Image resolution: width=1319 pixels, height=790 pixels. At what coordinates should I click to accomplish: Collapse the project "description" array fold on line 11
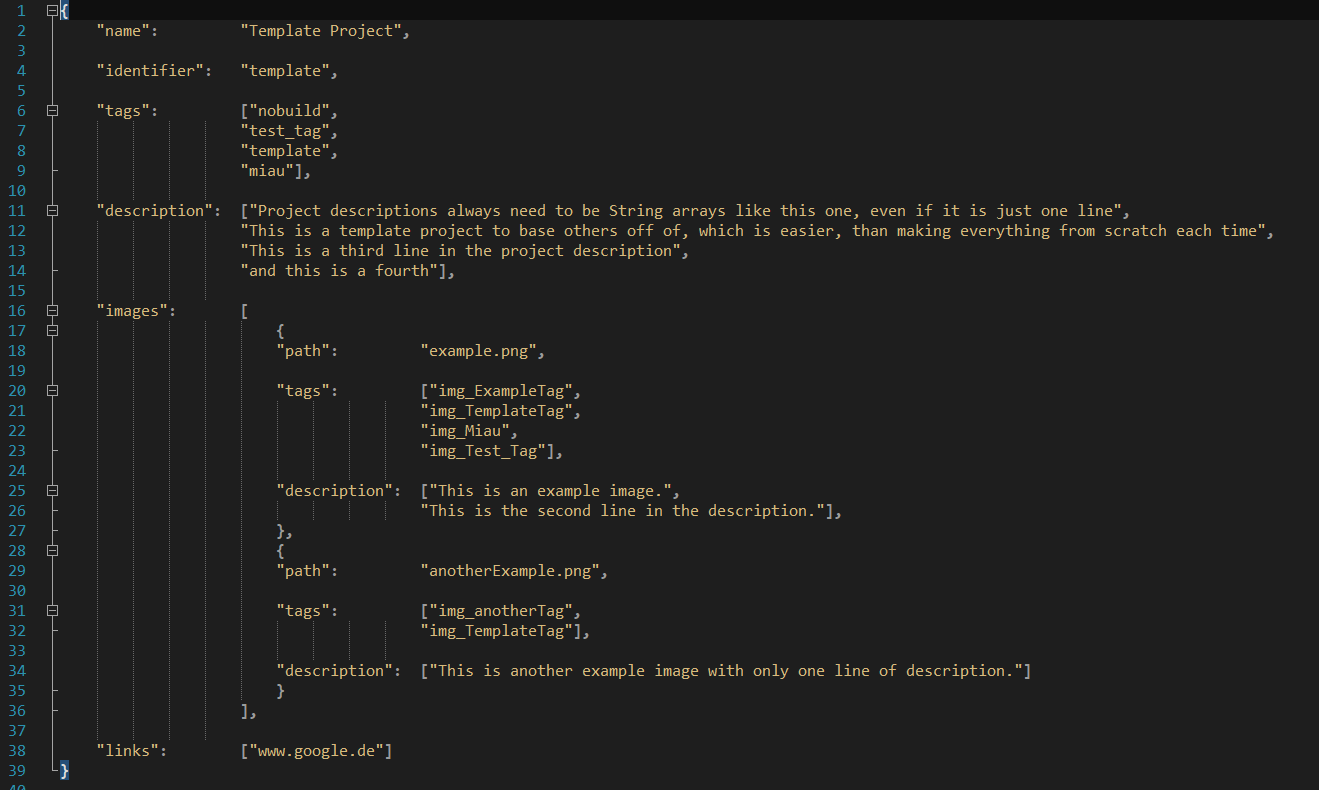click(53, 211)
